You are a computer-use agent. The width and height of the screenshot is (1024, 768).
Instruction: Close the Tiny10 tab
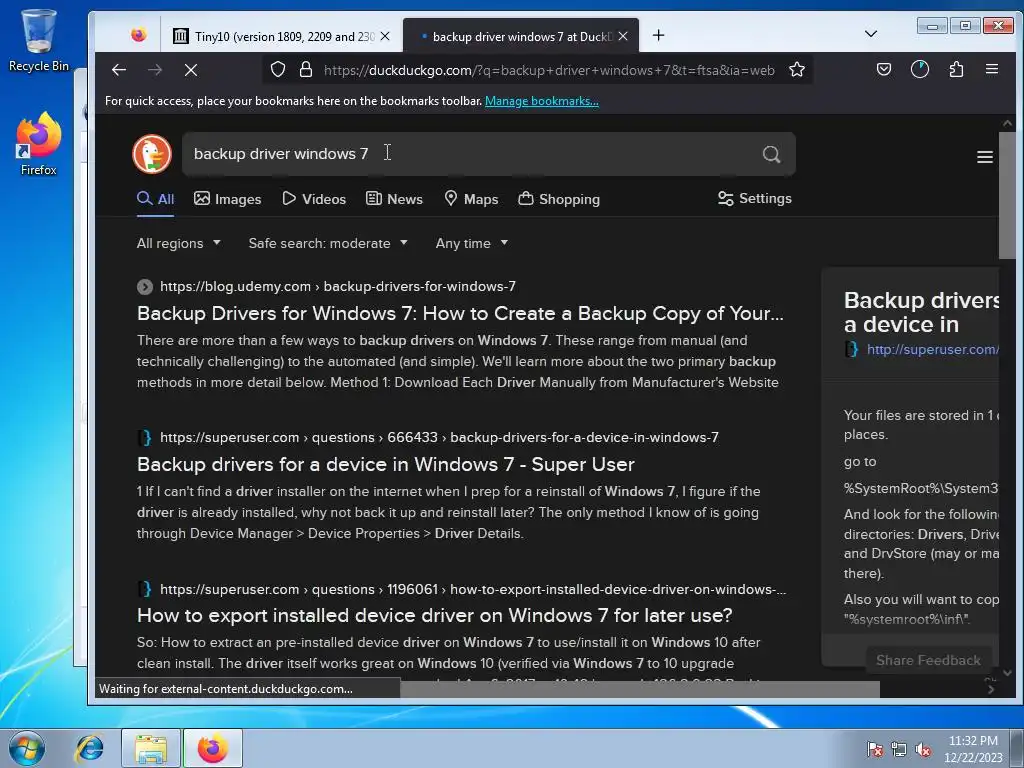tap(385, 36)
